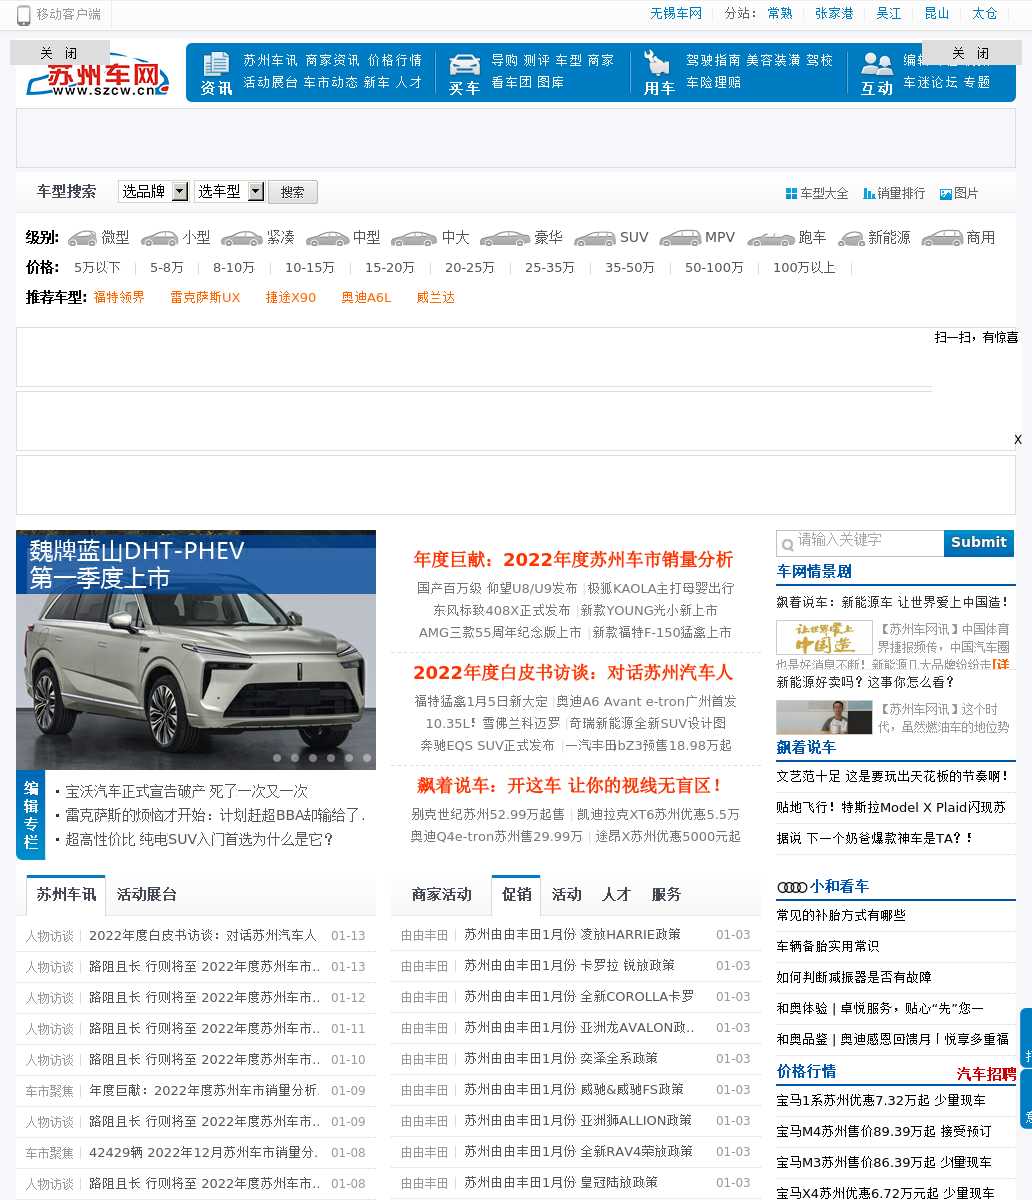1032x1200 pixels.
Task: Click the 苏州车网 site logo
Action: coord(98,76)
